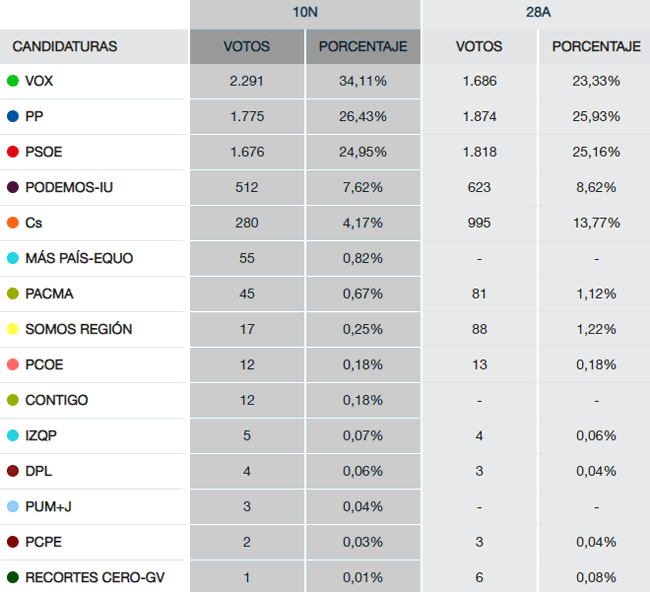This screenshot has width=650, height=592.
Task: Click the CANDIDATURAS column header
Action: pyautogui.click(x=65, y=47)
